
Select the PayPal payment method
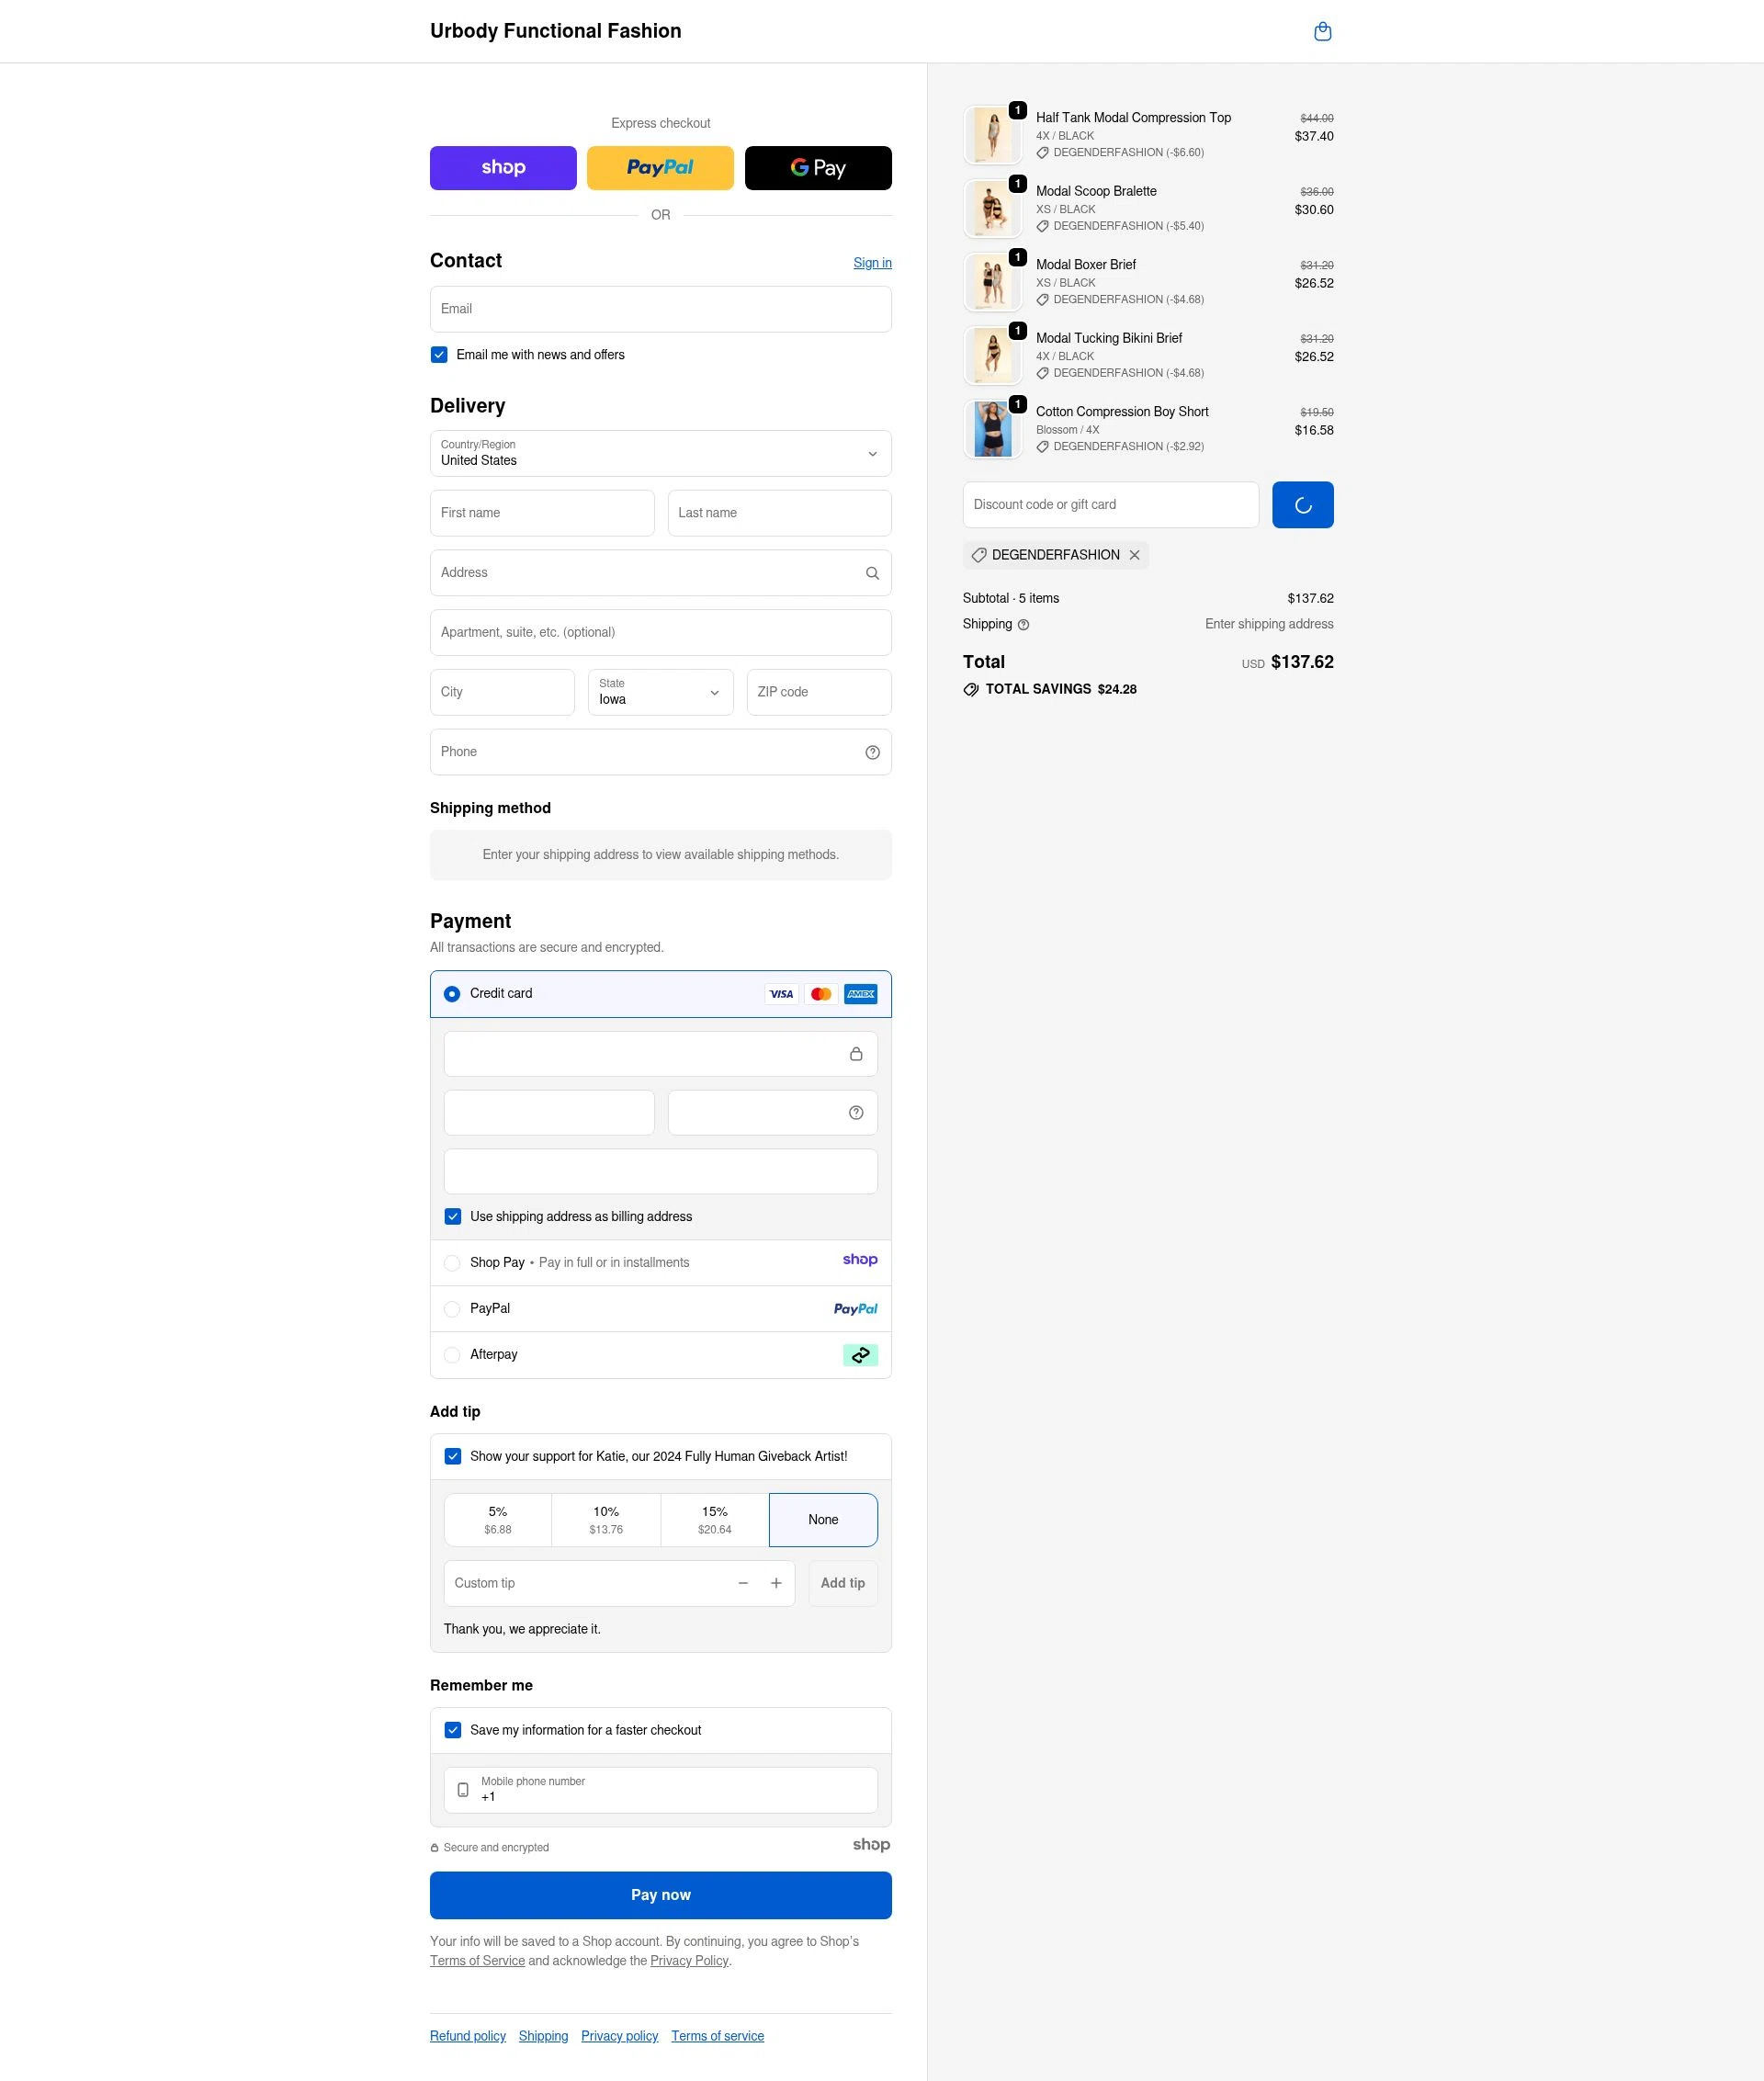tap(452, 1308)
